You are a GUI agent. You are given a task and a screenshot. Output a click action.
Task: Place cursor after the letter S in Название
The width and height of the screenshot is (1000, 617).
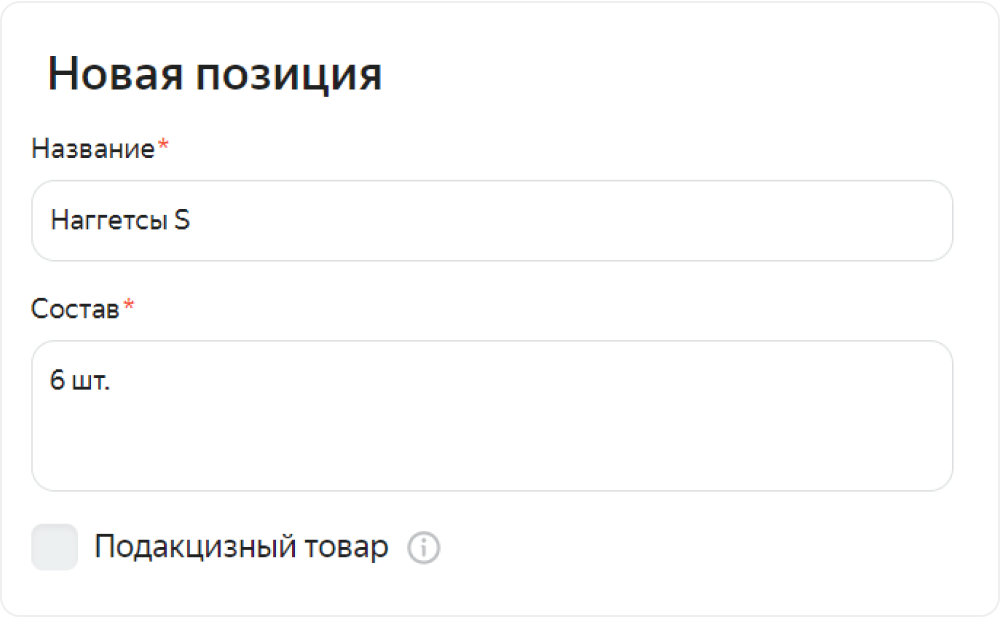tap(192, 220)
